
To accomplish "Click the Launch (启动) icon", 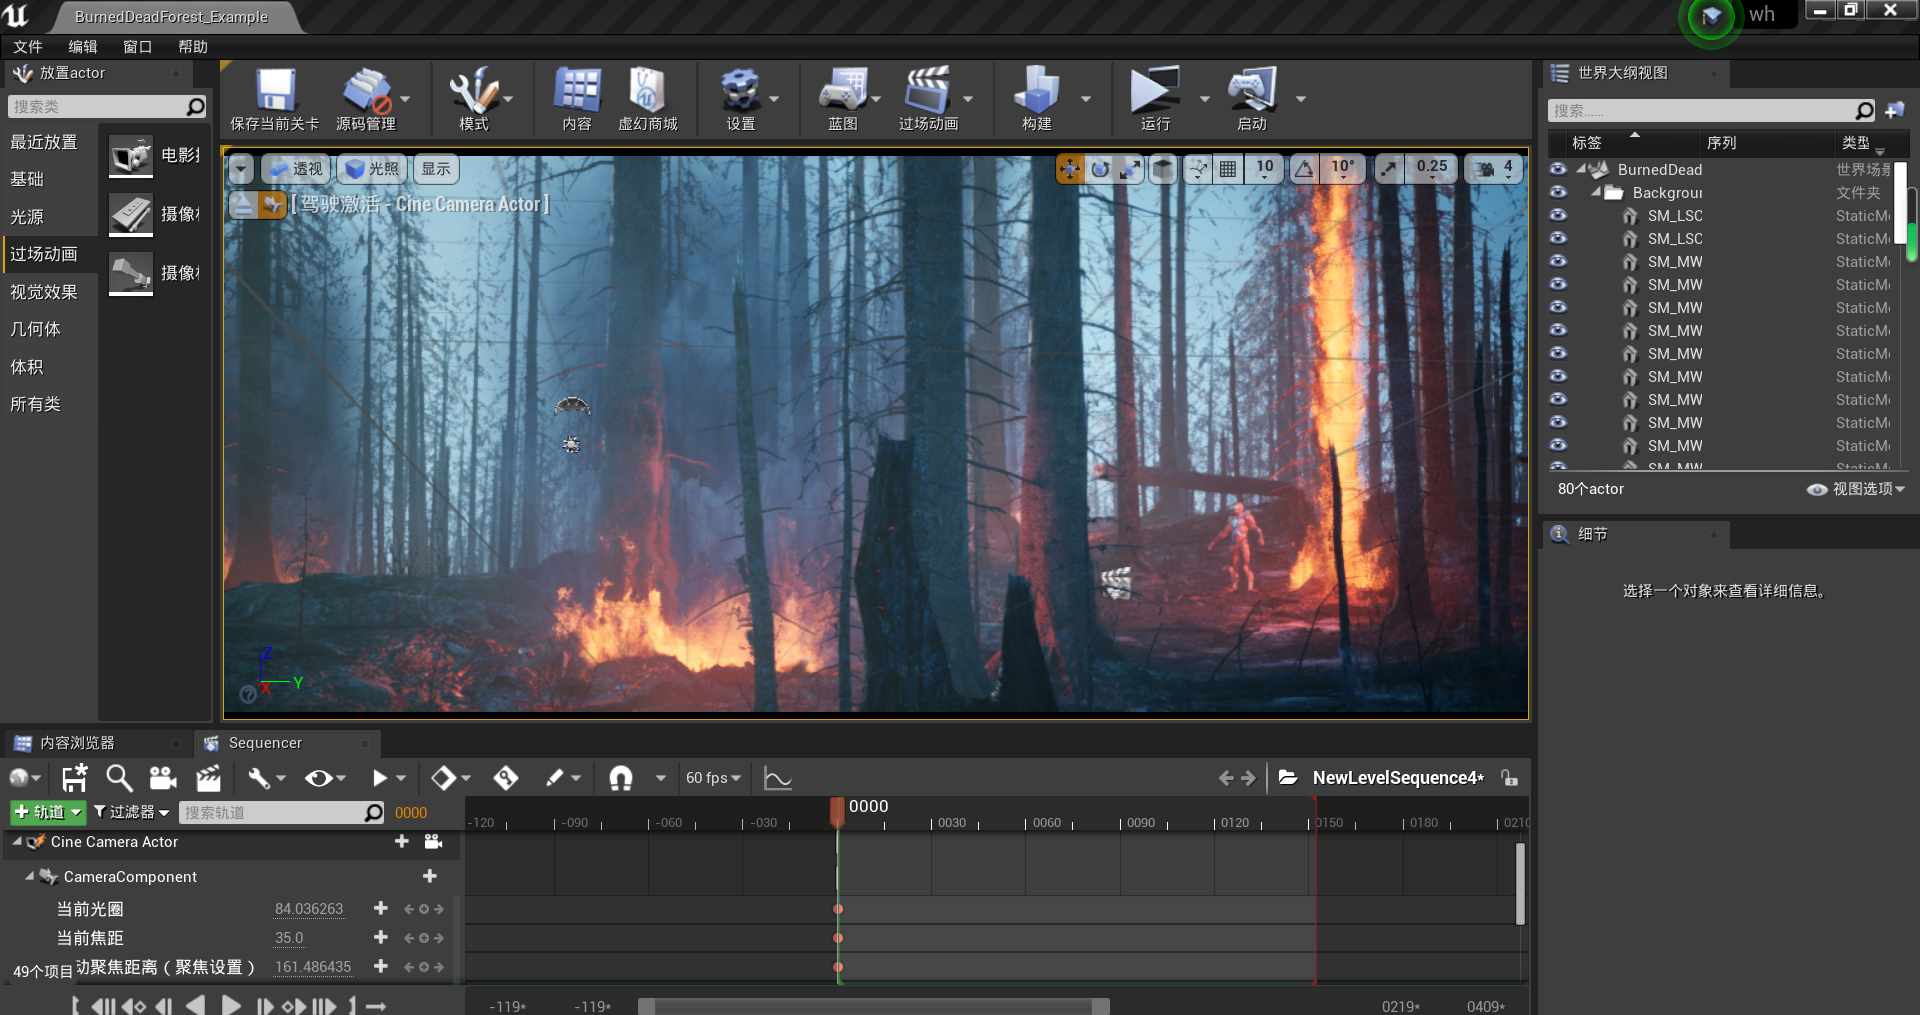I will 1252,90.
